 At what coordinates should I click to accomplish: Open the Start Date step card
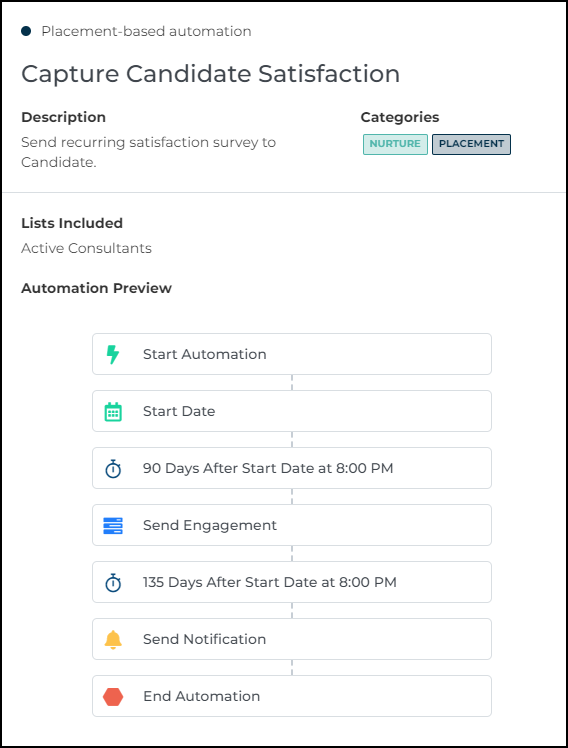click(292, 411)
